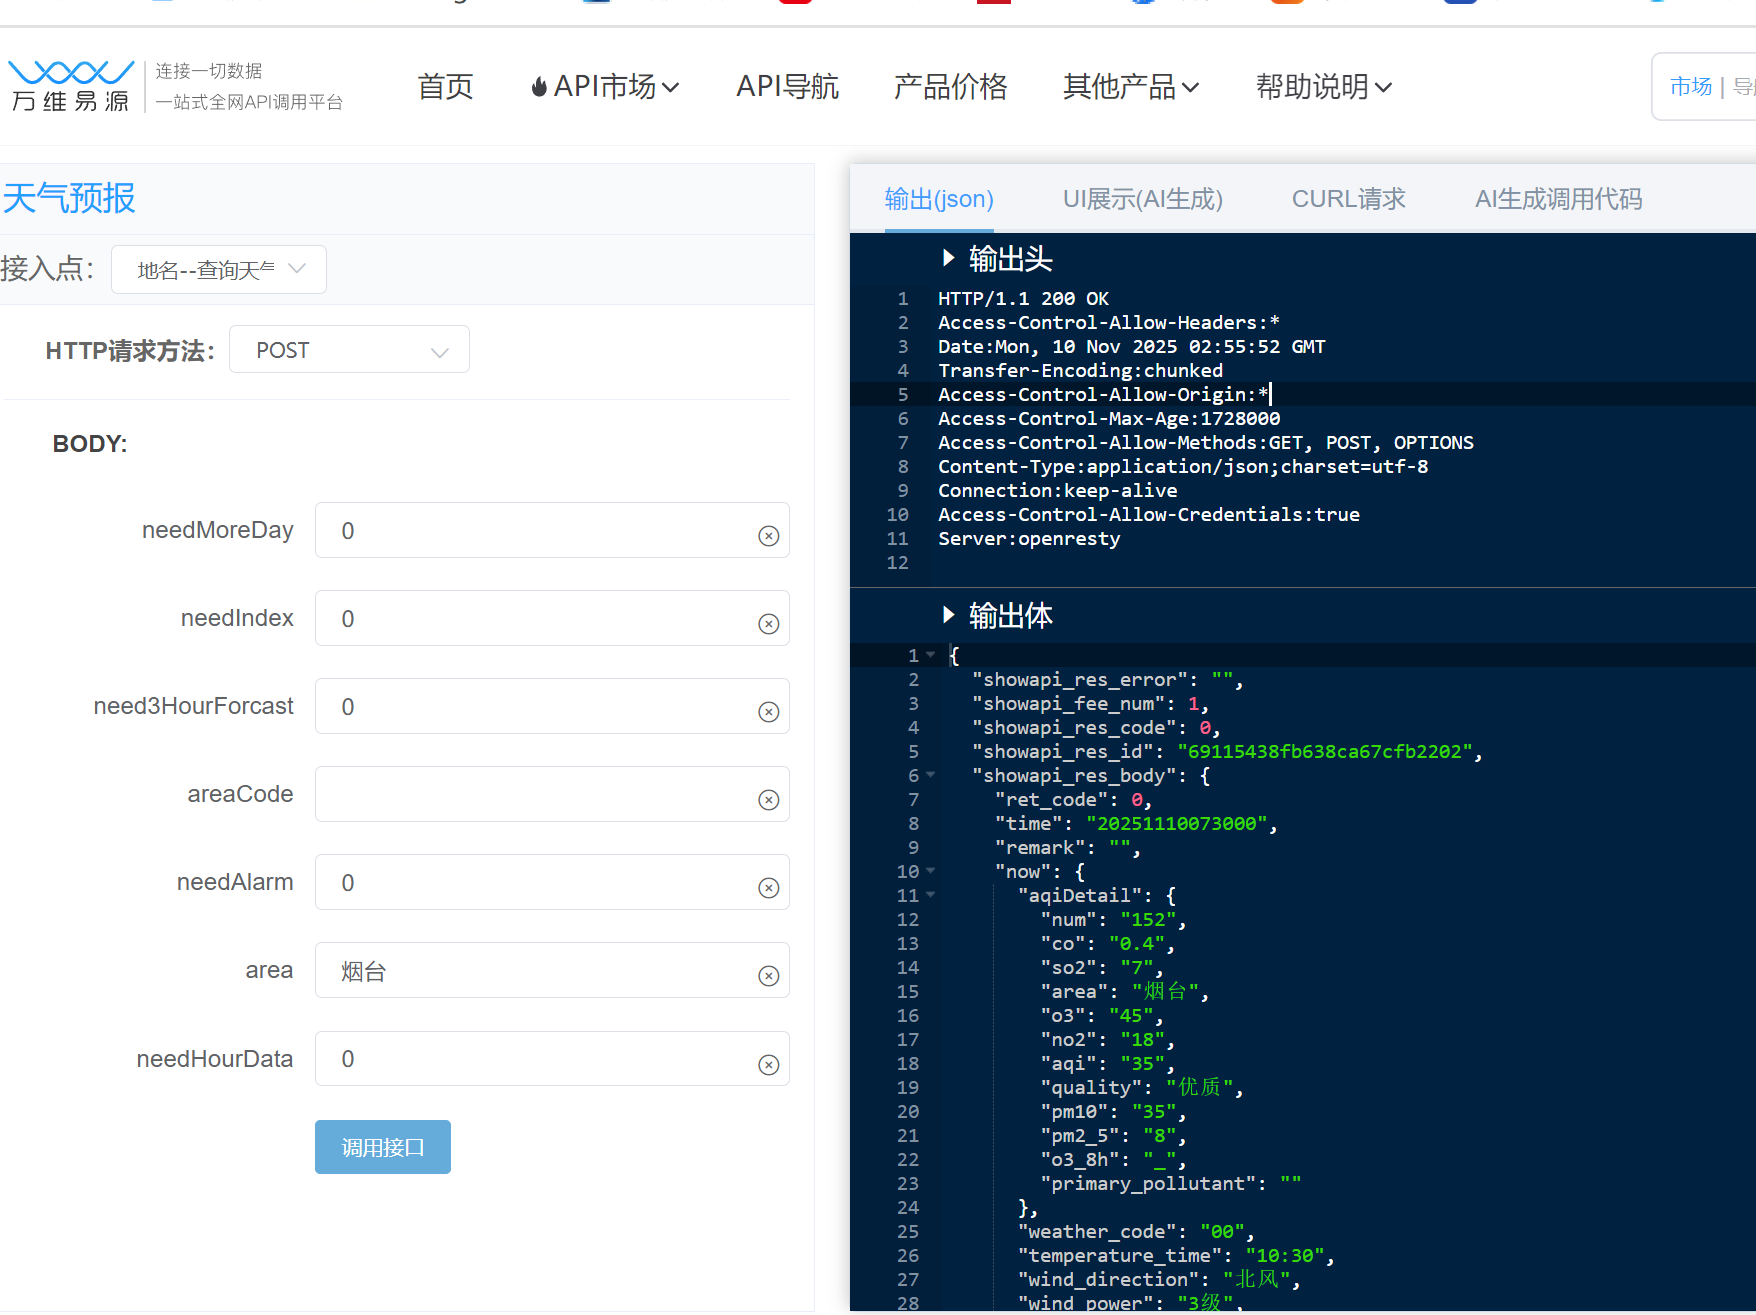Clear the needMoreDay field
1756x1315 pixels.
[x=768, y=536]
